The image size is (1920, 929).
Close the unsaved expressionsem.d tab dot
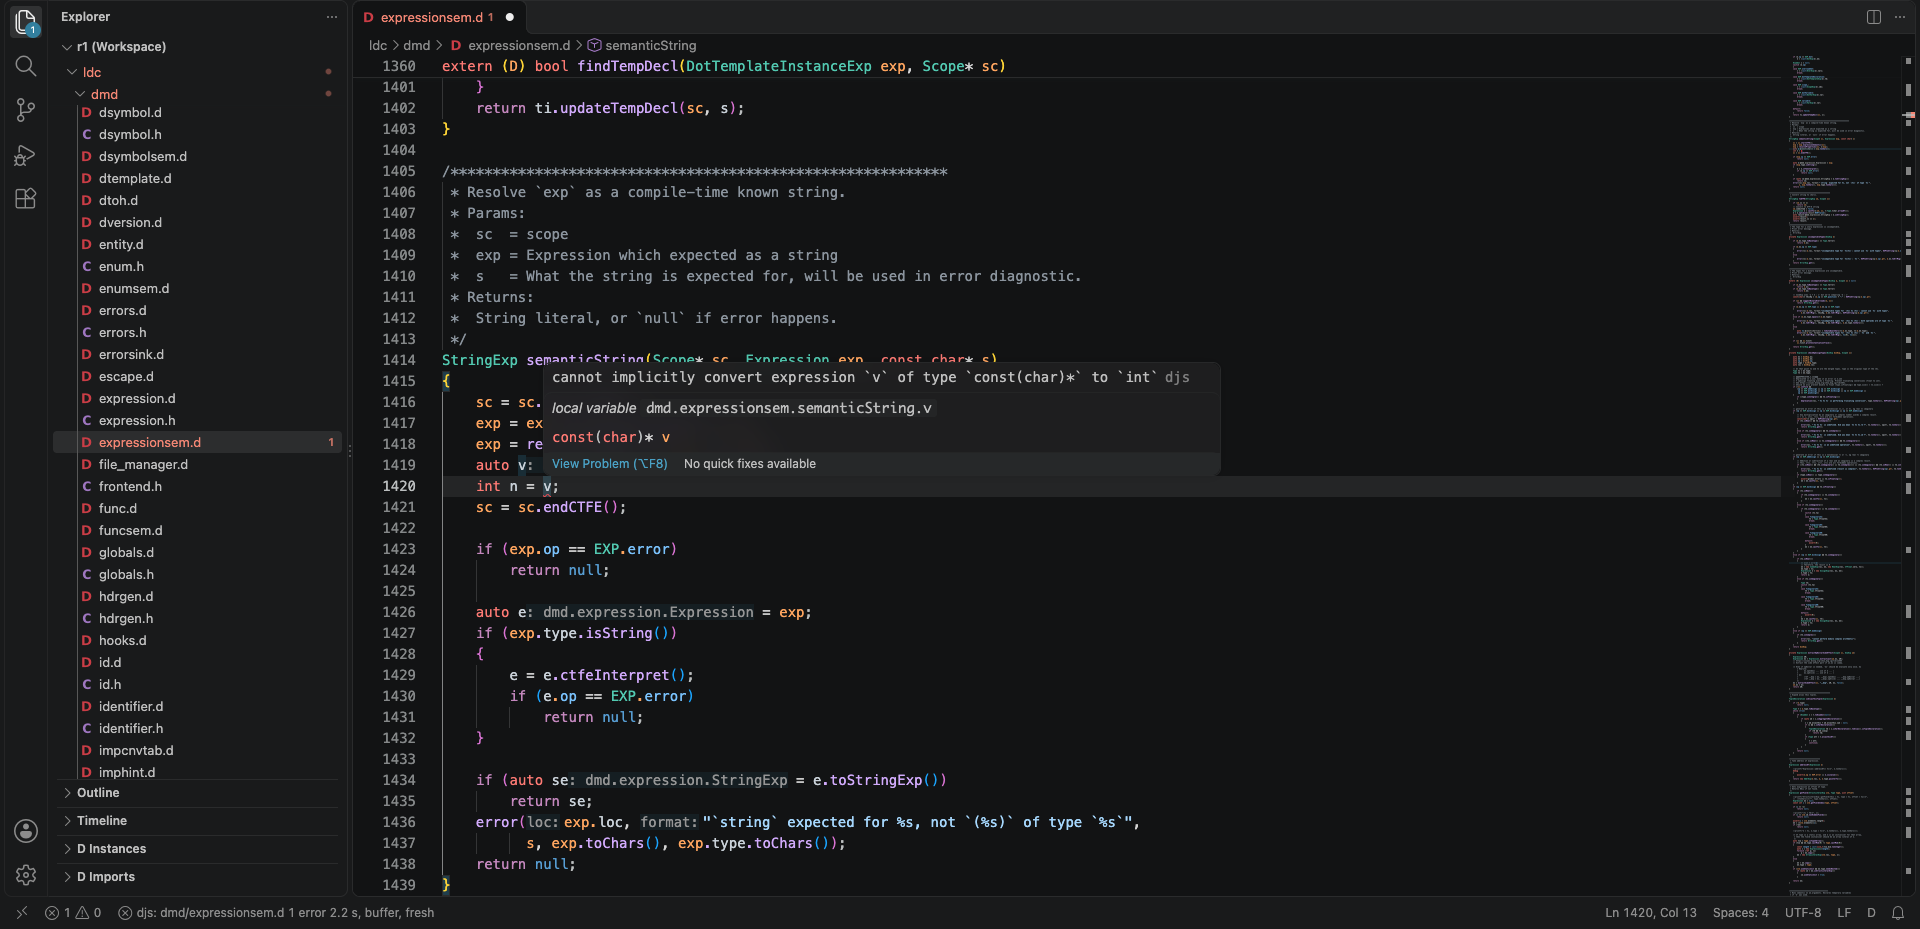tap(510, 17)
